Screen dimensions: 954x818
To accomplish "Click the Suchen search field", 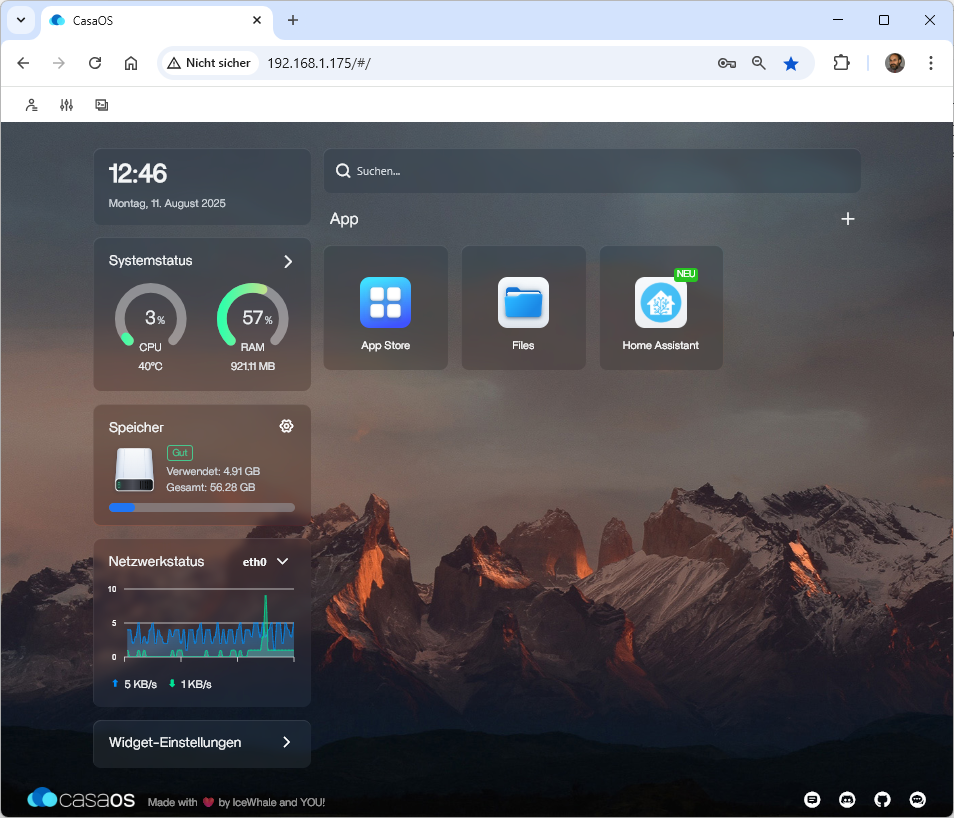I will (592, 171).
